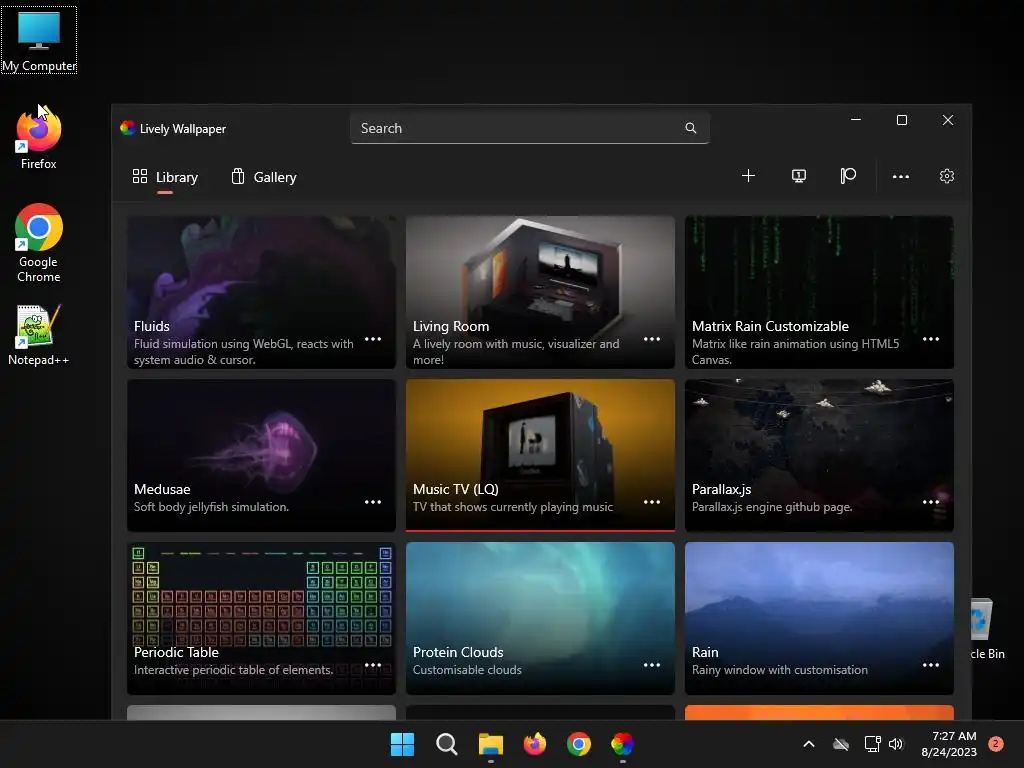Image resolution: width=1024 pixels, height=768 pixels.
Task: Click the OneDrive cloud tray icon
Action: pyautogui.click(x=841, y=744)
